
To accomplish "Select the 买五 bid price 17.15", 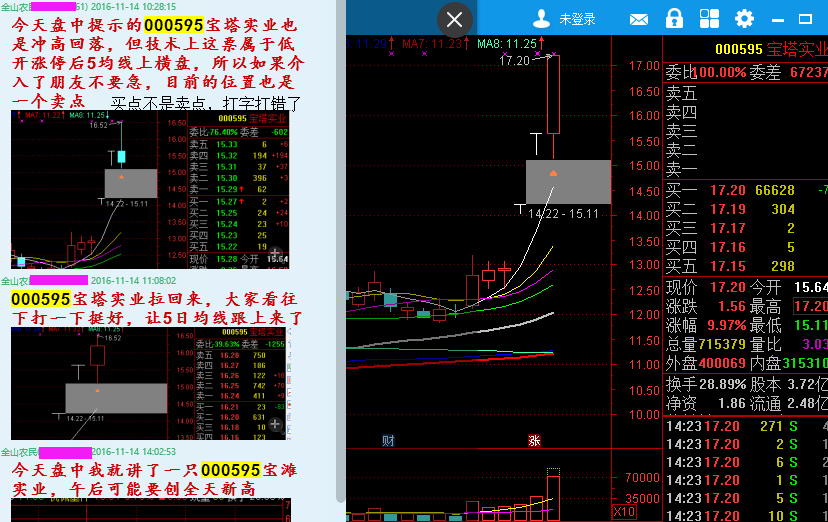I will [728, 267].
